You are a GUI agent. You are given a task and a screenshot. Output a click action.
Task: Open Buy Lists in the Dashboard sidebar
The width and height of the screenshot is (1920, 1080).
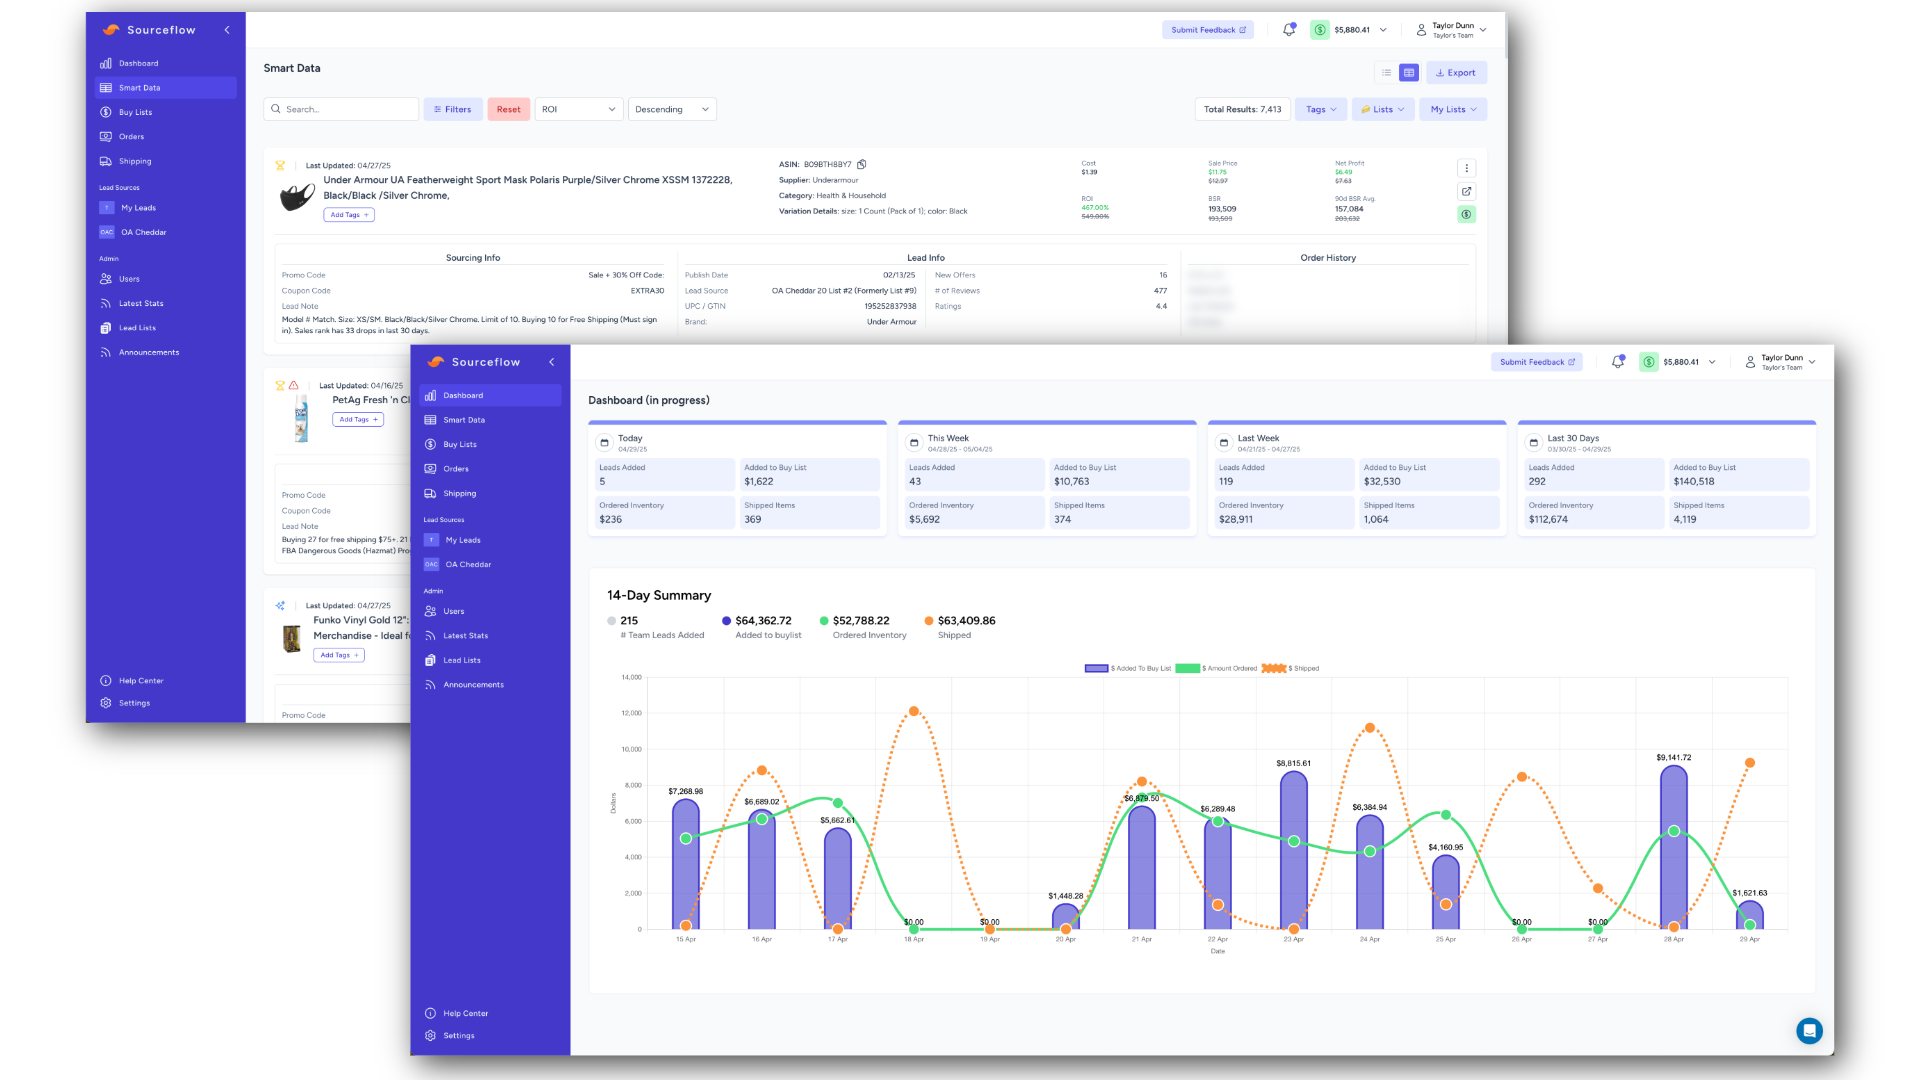(x=460, y=444)
